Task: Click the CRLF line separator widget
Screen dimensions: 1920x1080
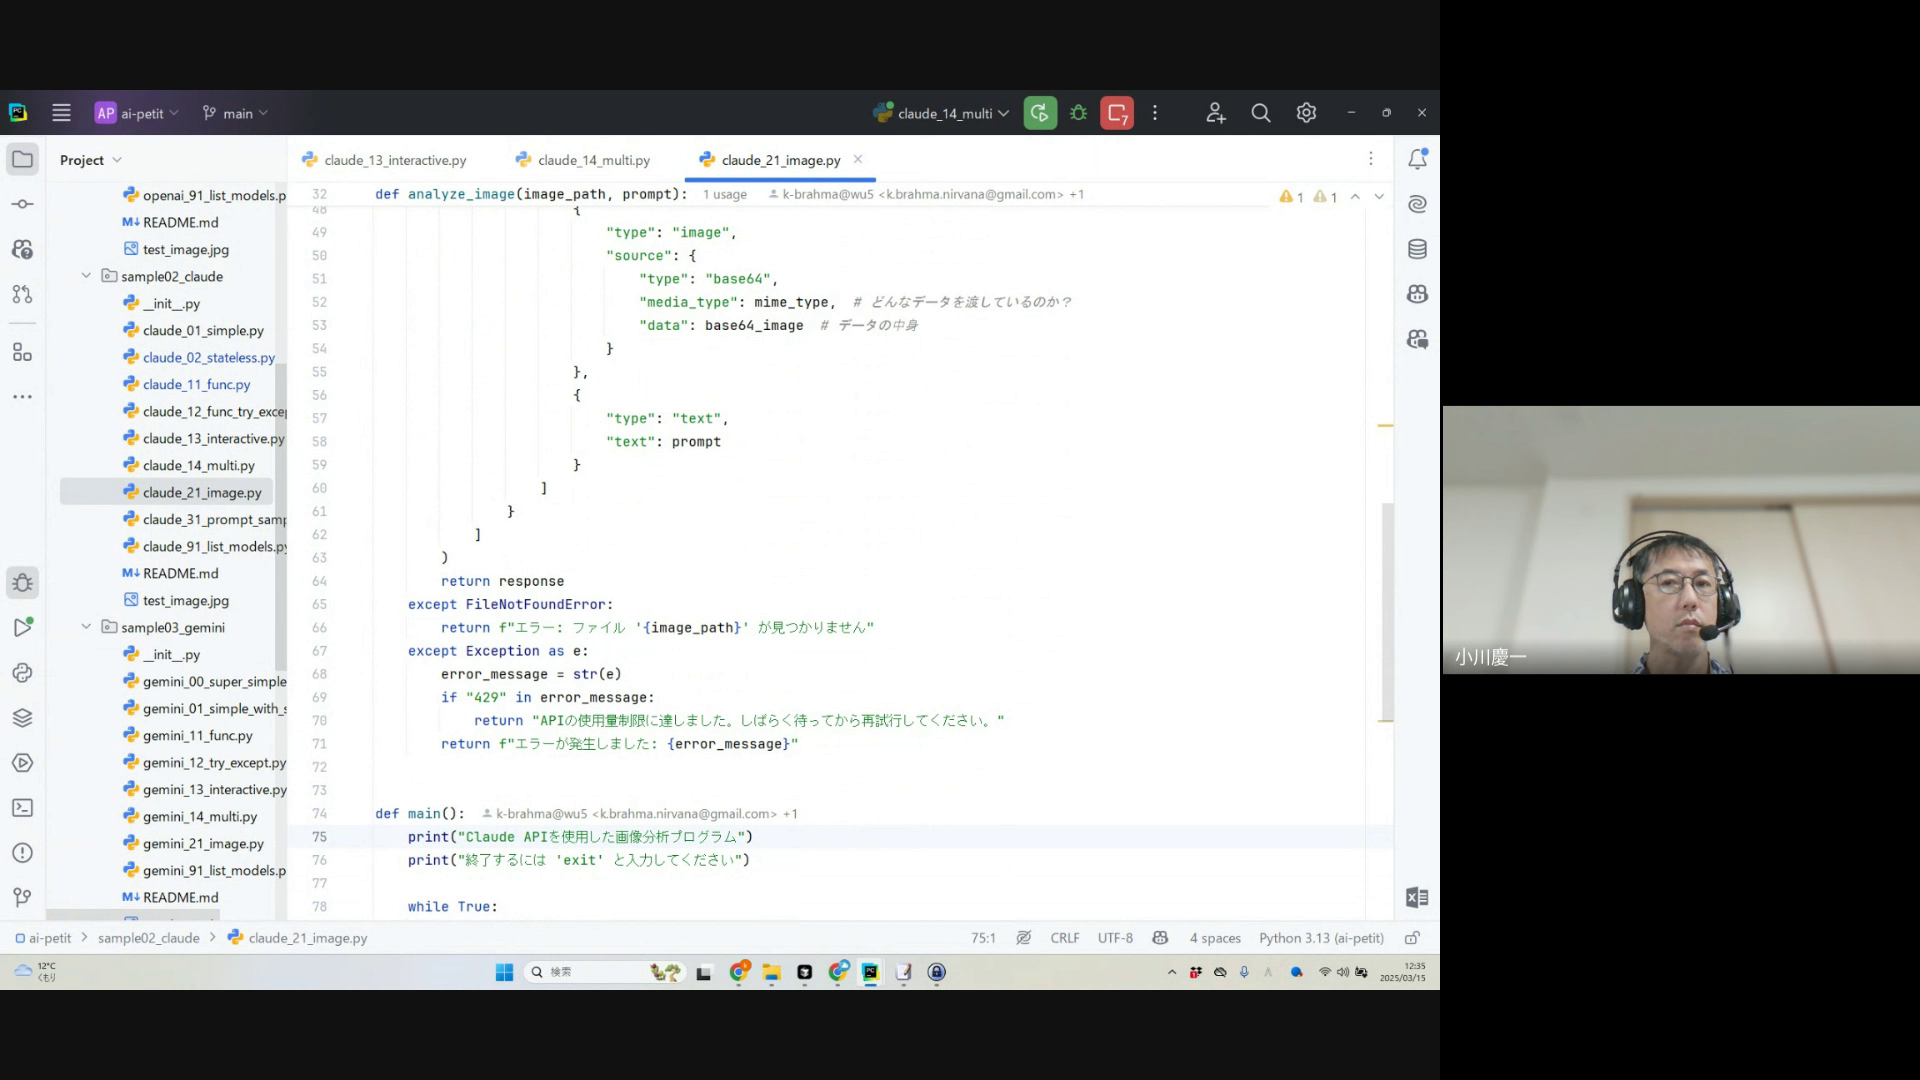Action: click(1064, 938)
